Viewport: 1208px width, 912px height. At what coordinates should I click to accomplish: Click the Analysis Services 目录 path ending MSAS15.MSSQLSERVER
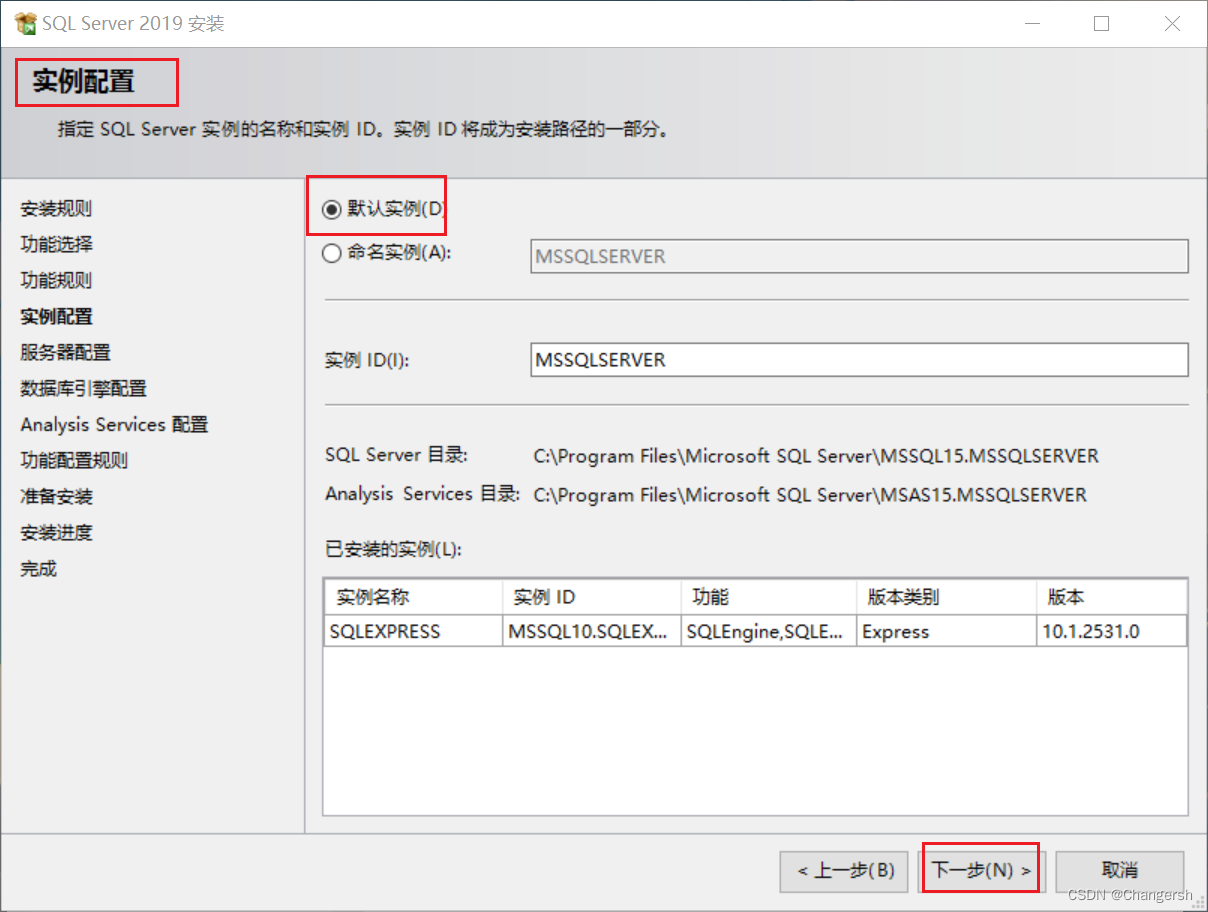(810, 495)
